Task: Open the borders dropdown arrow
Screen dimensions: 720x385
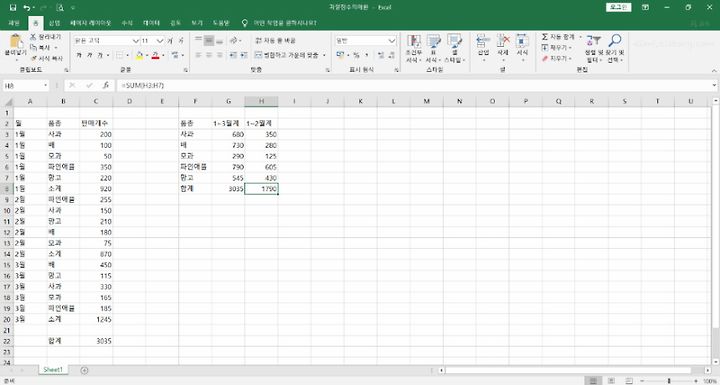Action: 128,55
